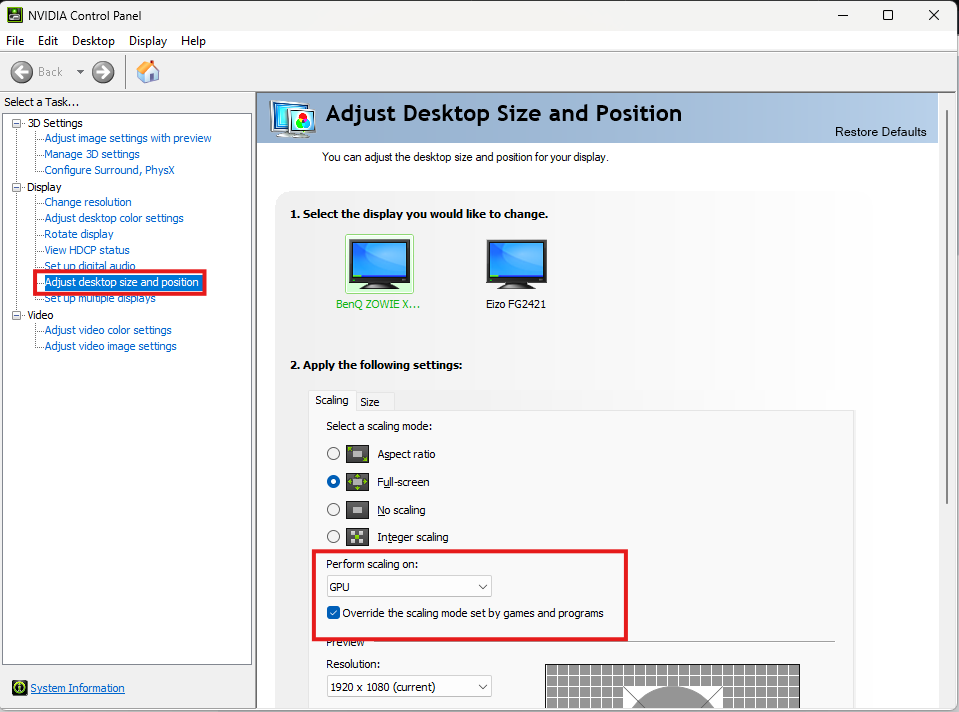Open Adjust desktop color settings
Viewport: 959px width, 712px height.
click(114, 218)
